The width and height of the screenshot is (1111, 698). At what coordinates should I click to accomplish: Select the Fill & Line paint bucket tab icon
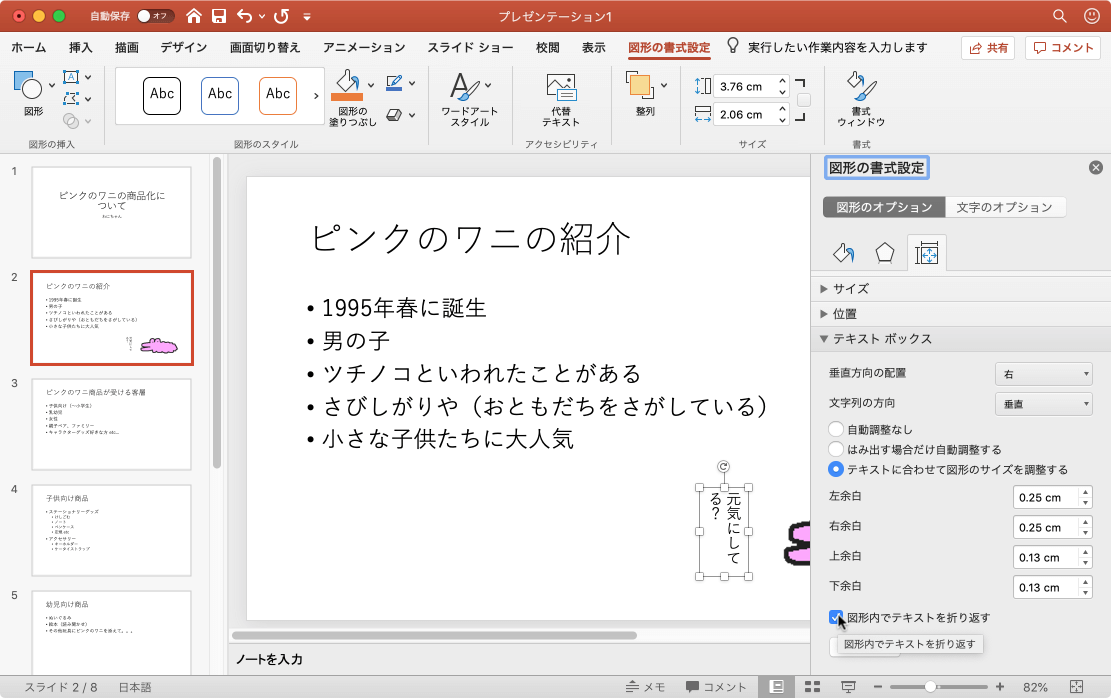[843, 253]
